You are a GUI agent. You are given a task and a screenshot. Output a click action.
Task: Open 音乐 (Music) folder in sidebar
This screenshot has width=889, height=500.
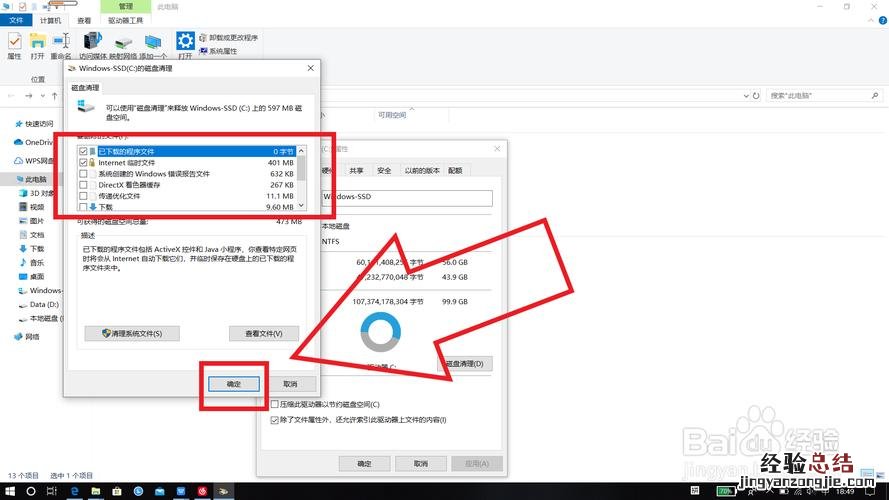(37, 262)
